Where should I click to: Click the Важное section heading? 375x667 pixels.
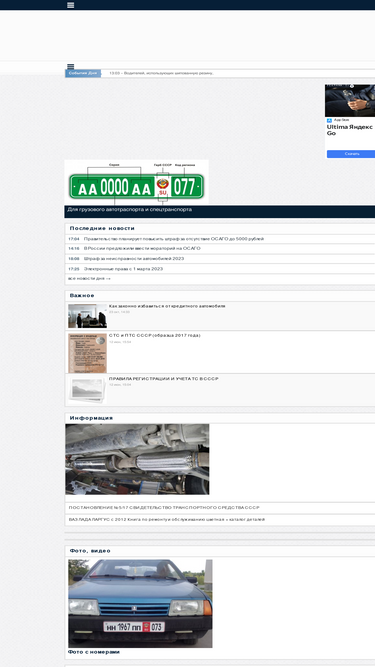tap(82, 295)
